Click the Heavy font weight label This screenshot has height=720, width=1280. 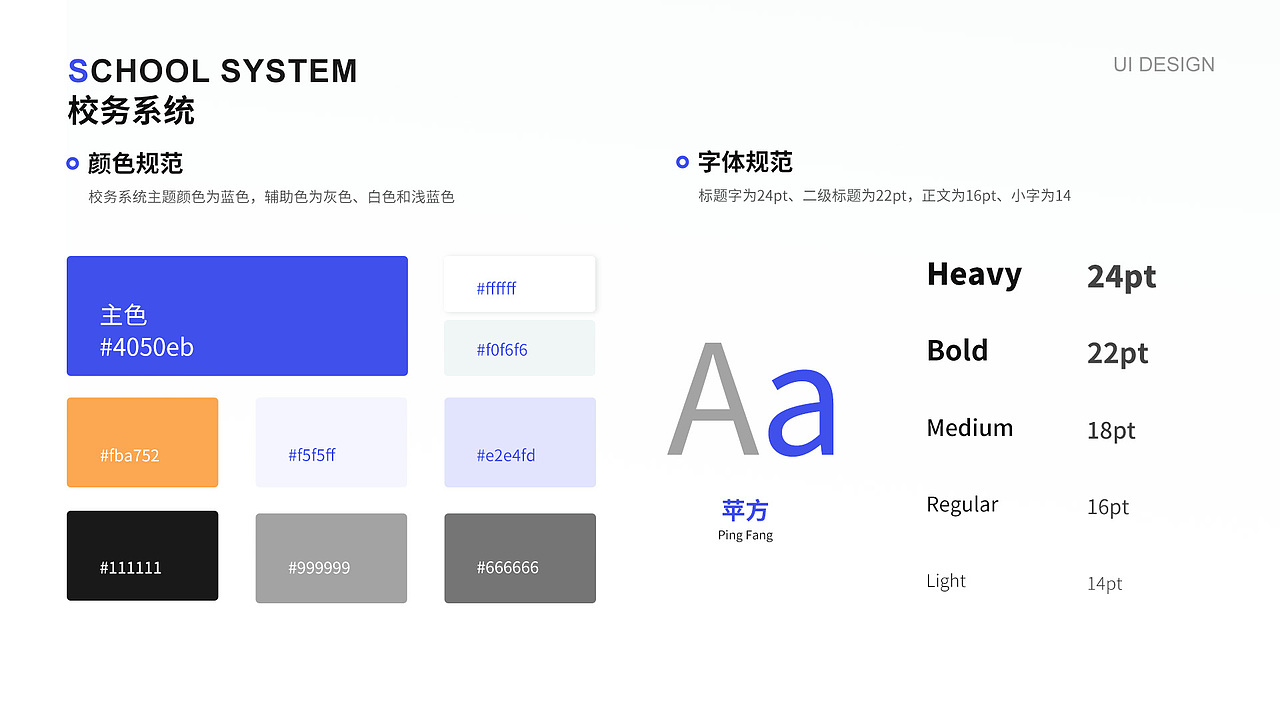click(974, 274)
